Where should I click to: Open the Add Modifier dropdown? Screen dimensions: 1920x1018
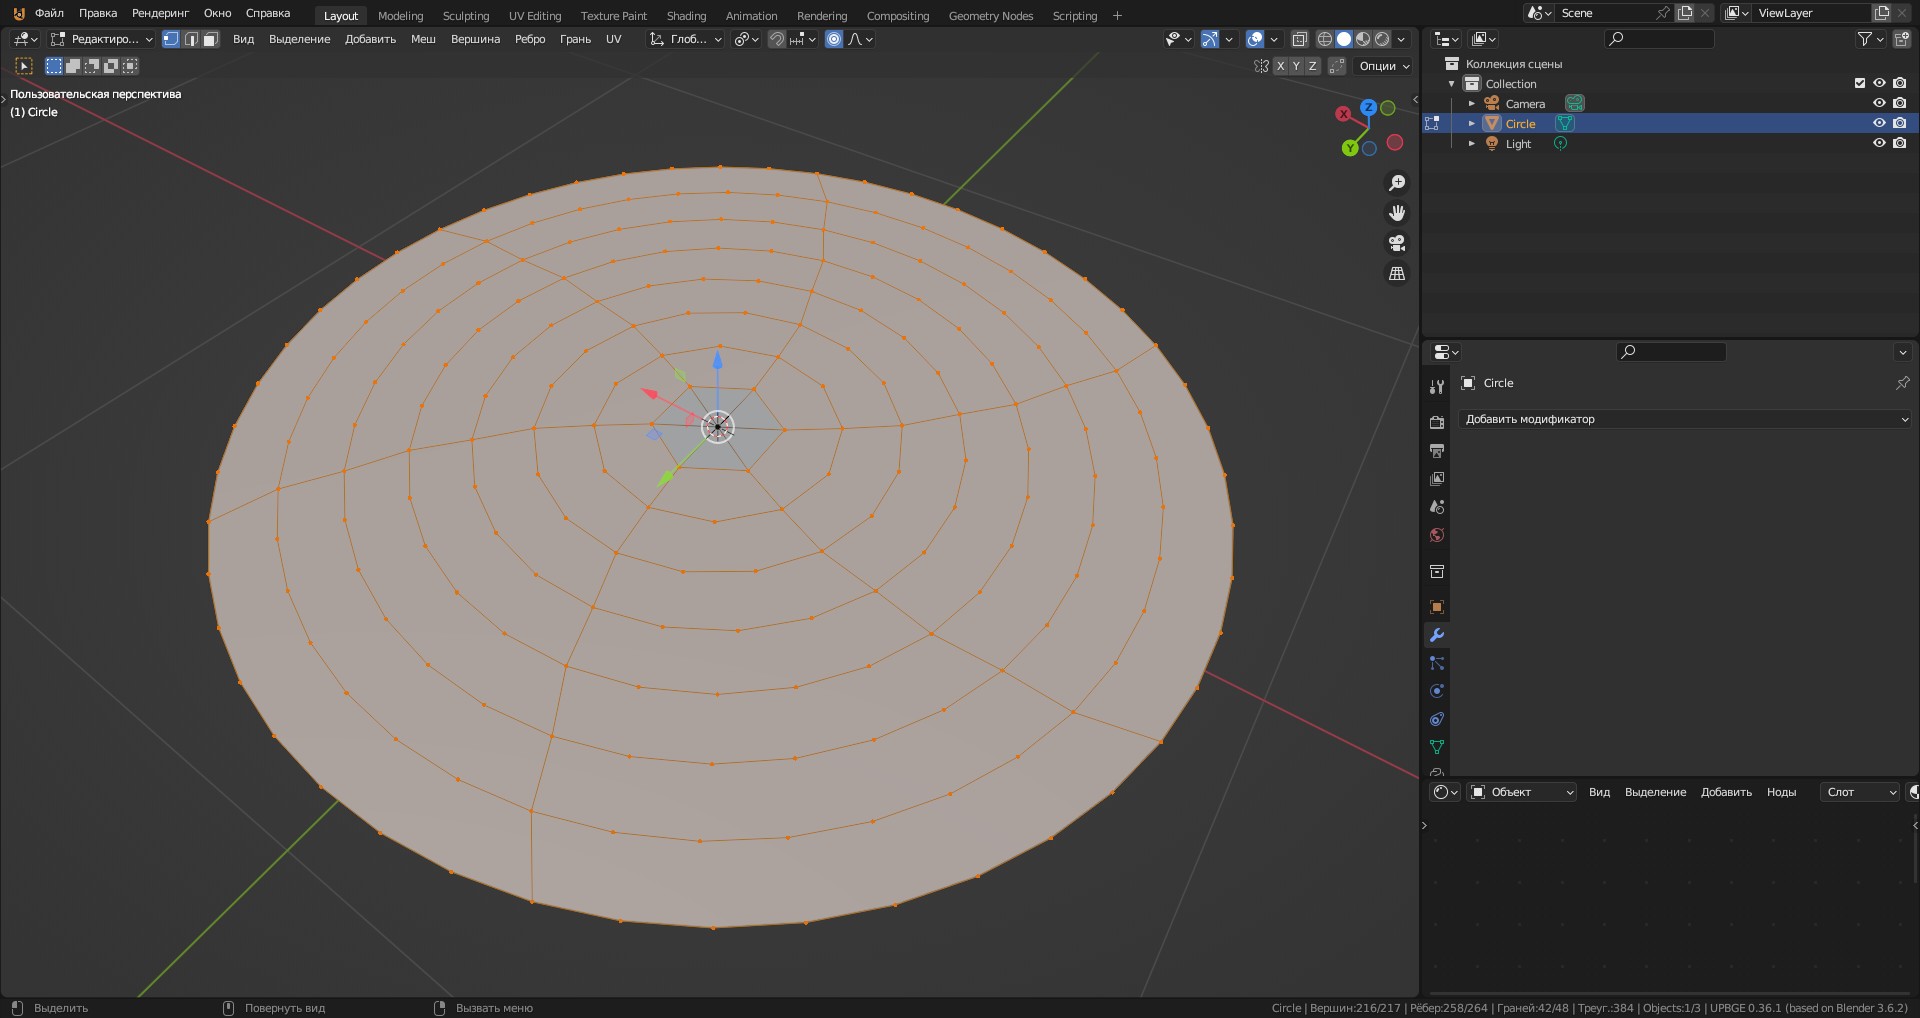tap(1685, 419)
